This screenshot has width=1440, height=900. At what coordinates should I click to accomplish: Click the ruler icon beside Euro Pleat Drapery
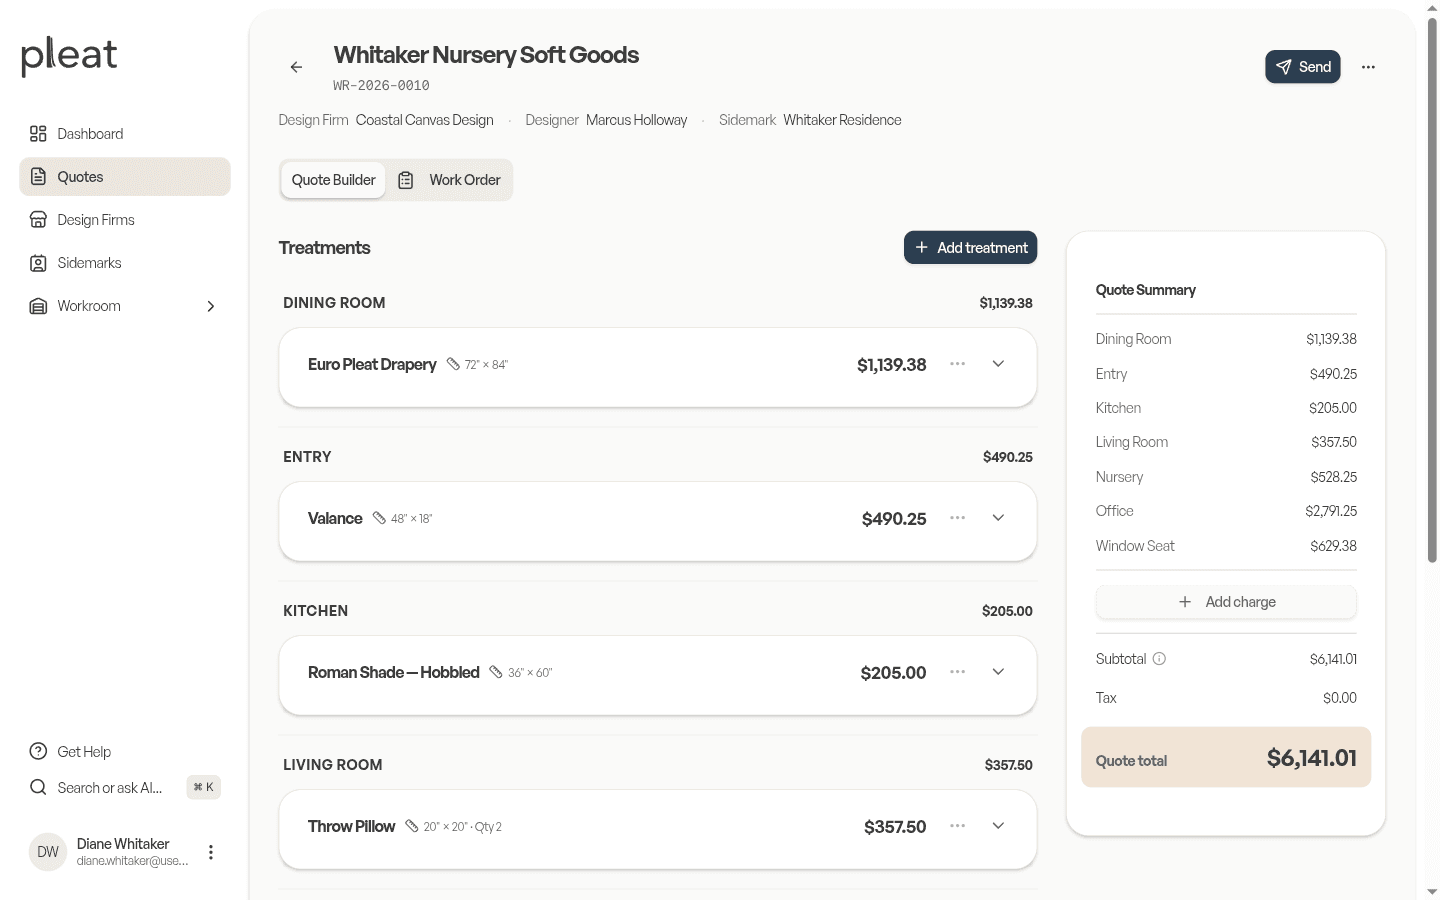click(453, 364)
